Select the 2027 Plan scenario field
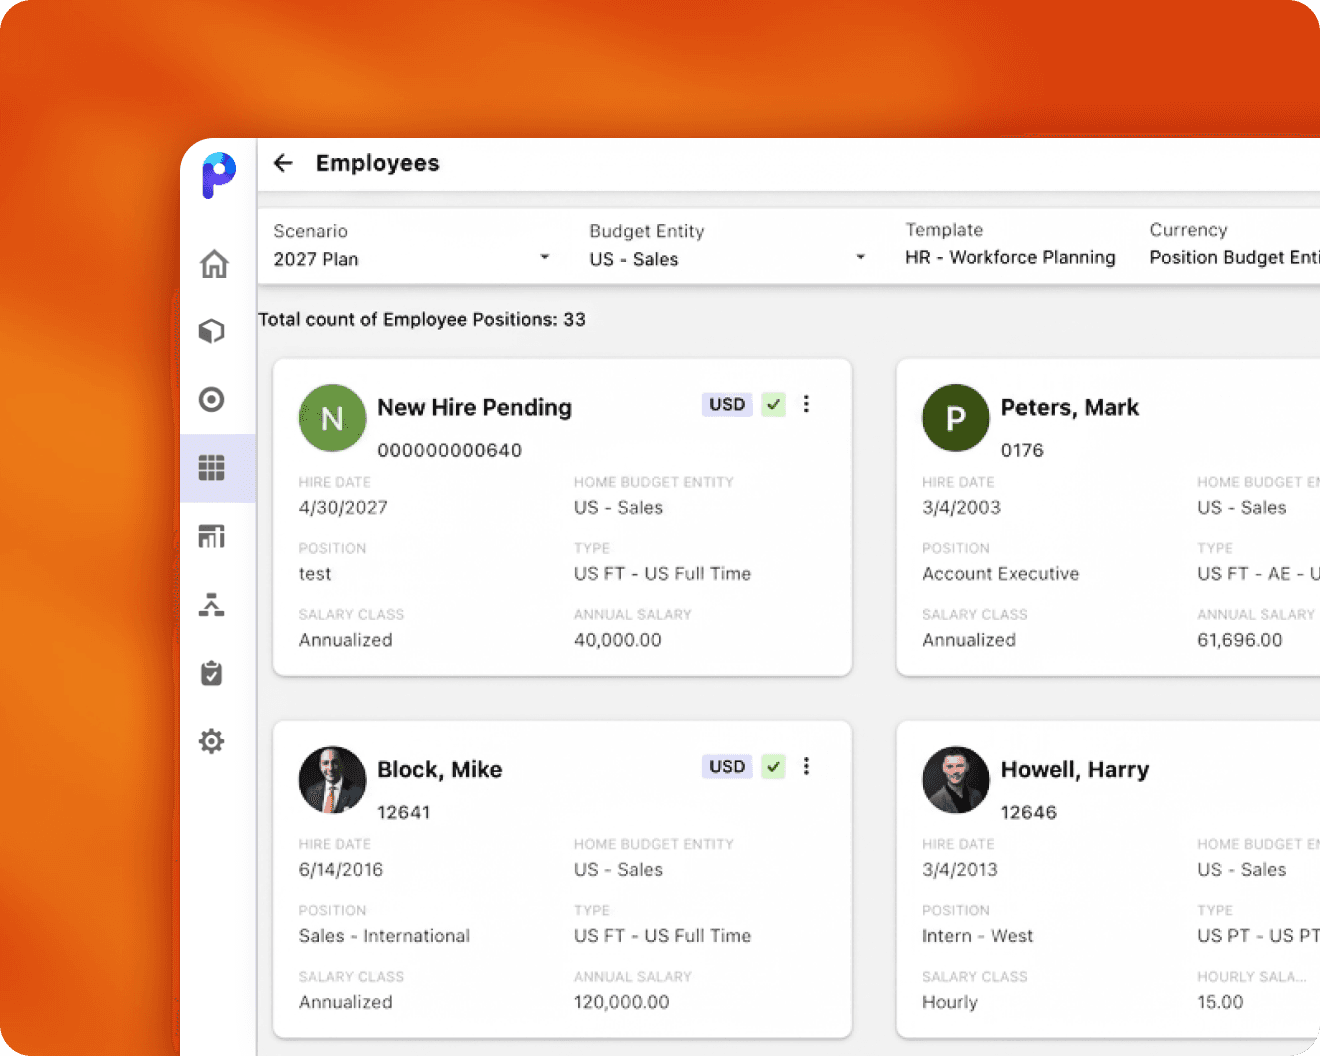This screenshot has width=1320, height=1056. click(x=412, y=259)
